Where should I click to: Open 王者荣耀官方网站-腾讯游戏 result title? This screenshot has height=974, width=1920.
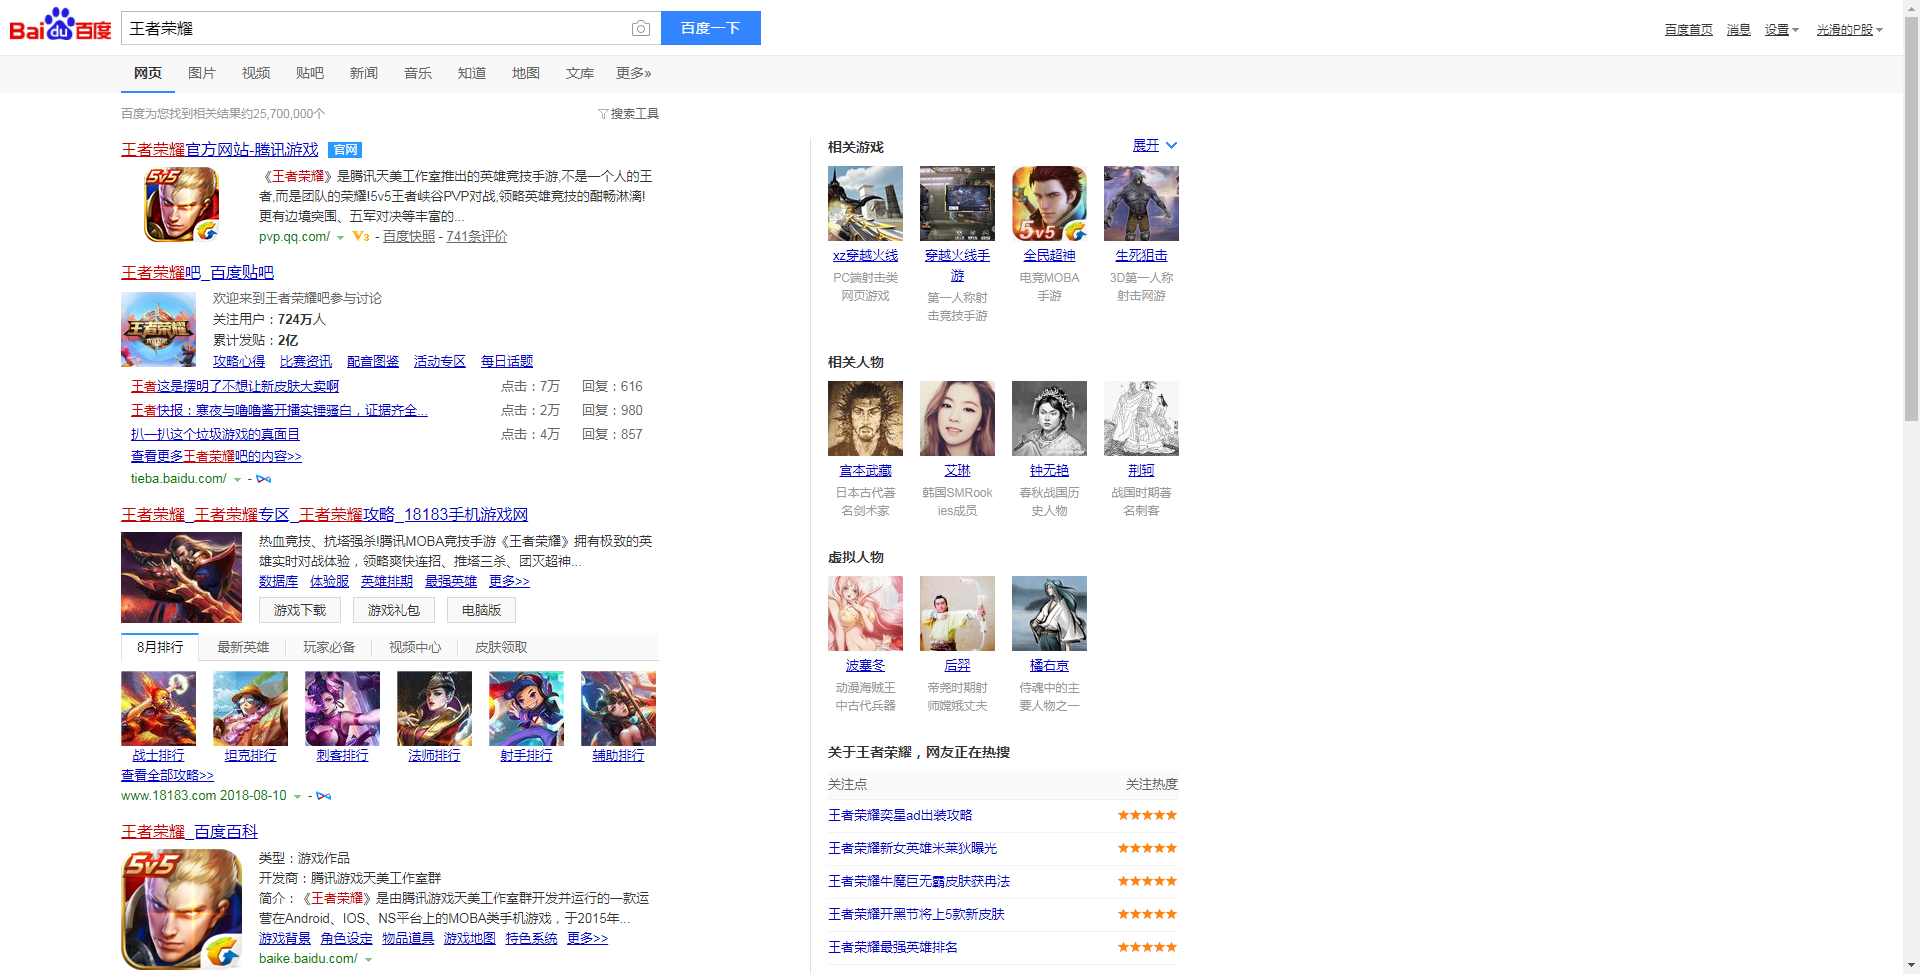[x=220, y=149]
